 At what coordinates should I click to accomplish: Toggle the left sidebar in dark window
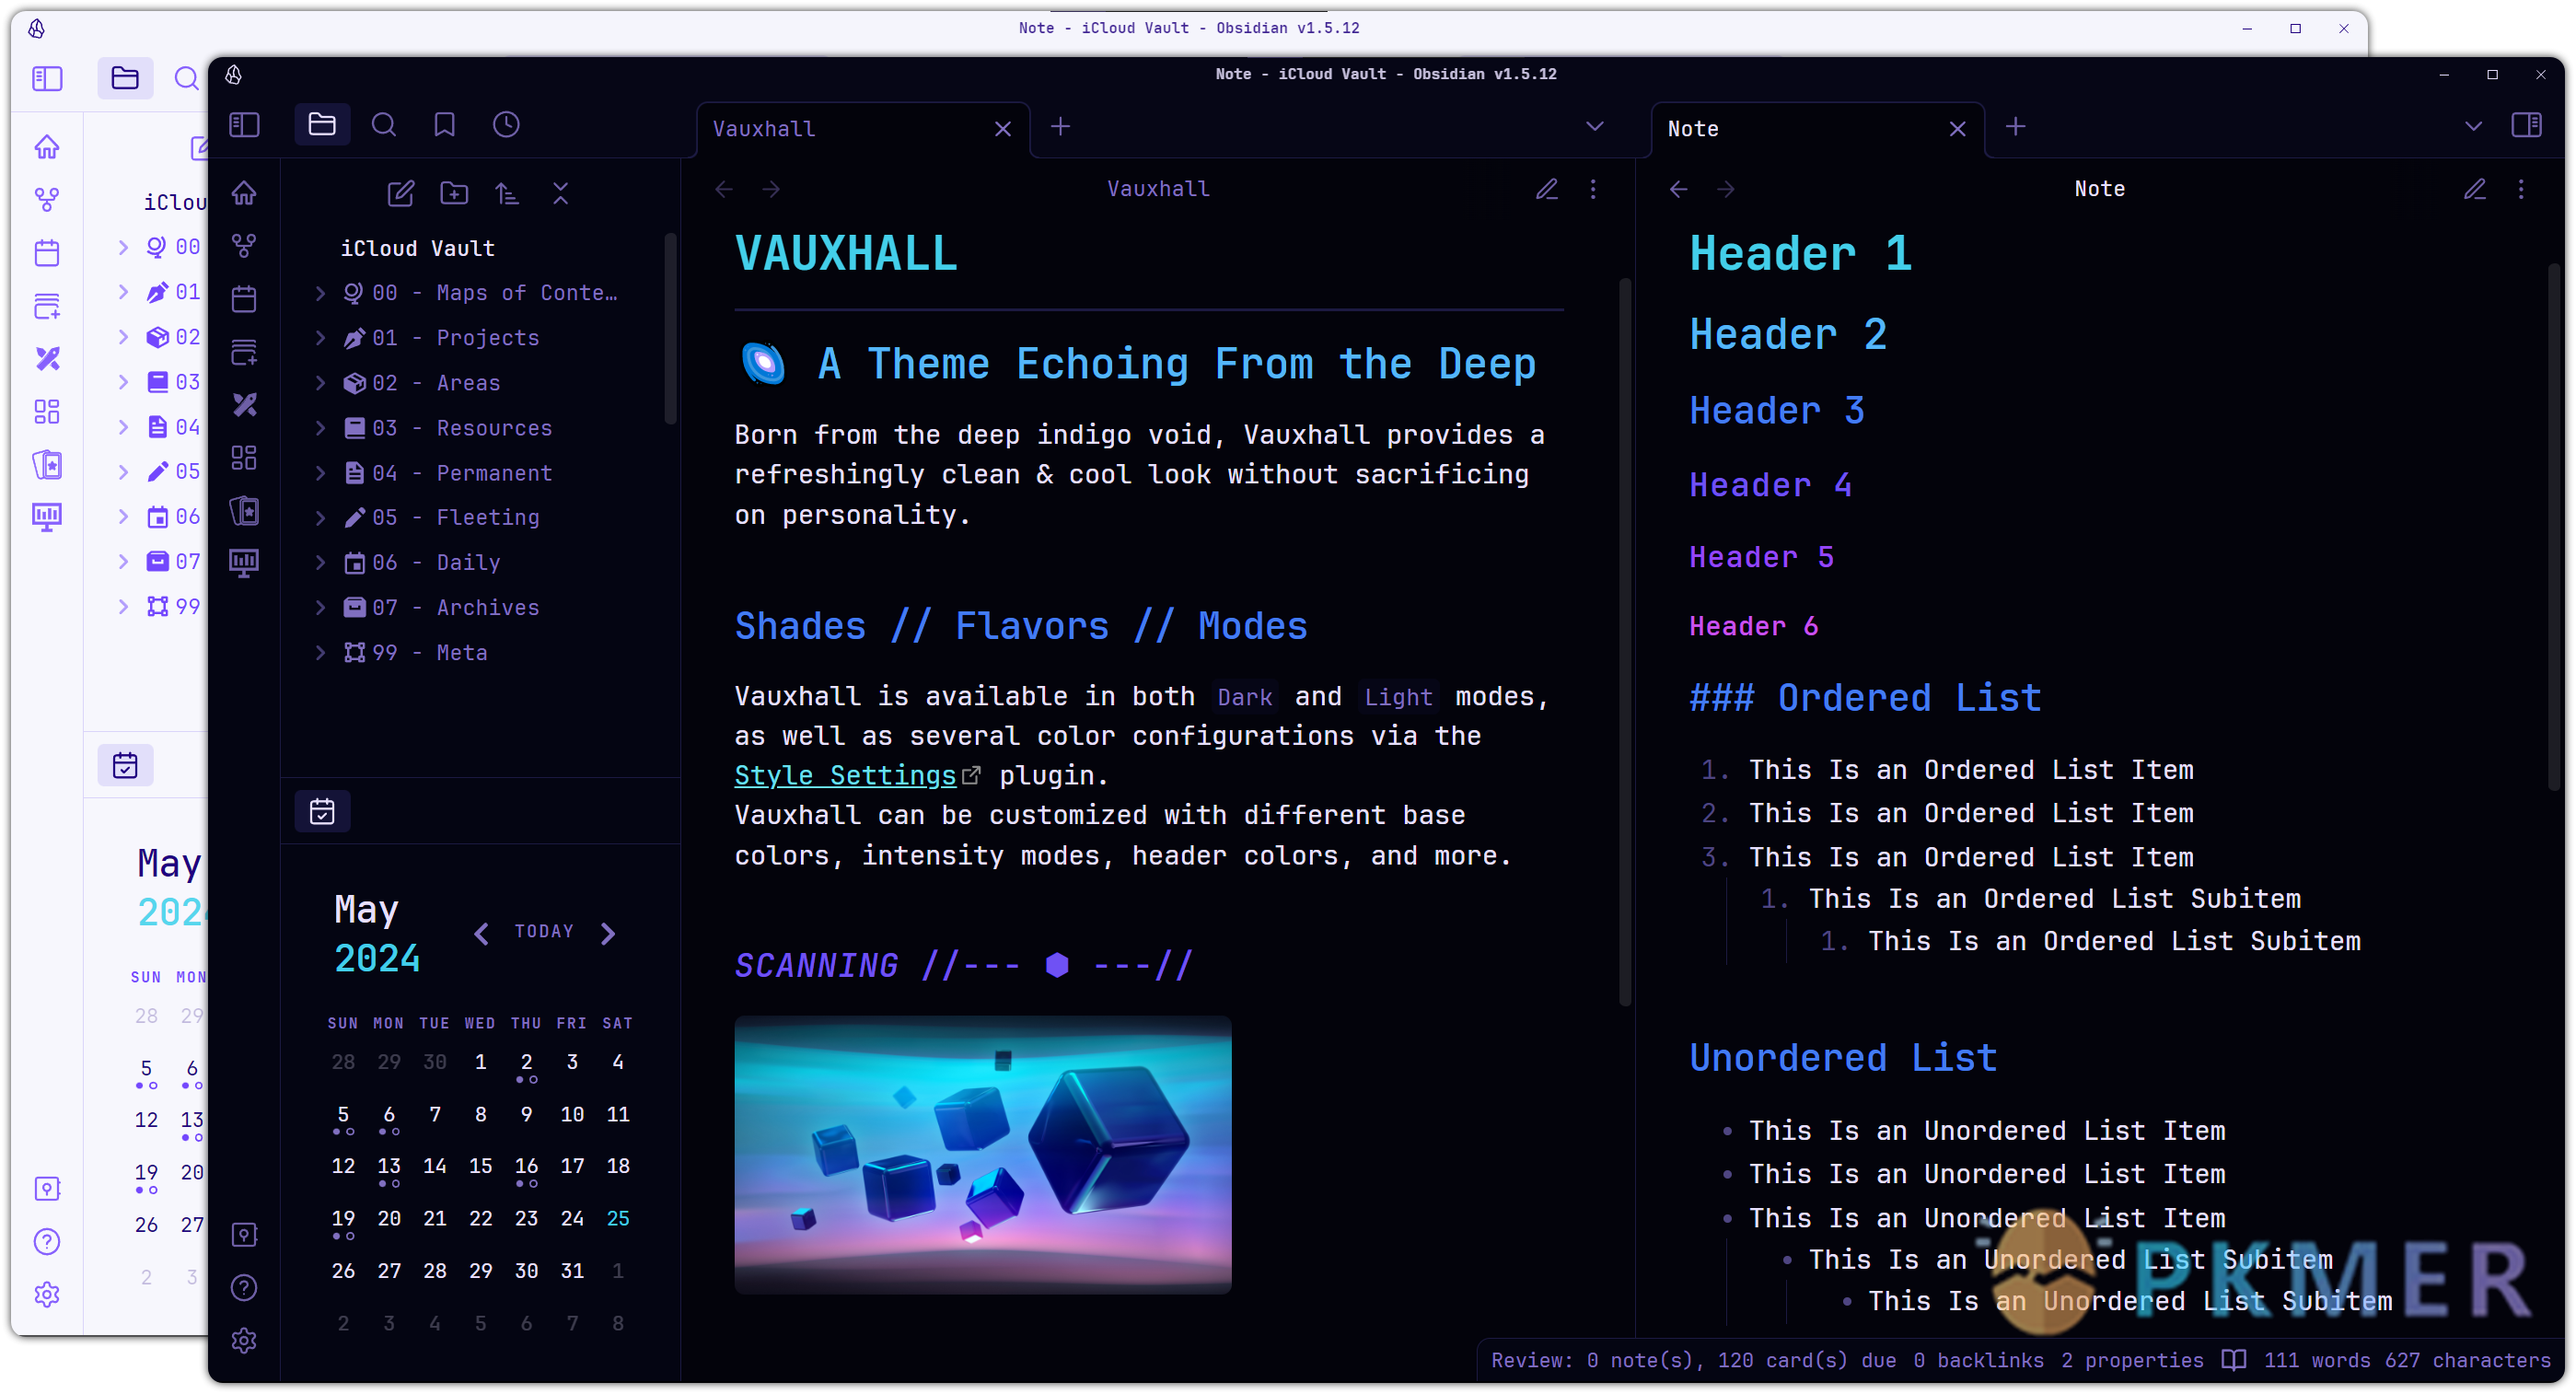click(244, 125)
